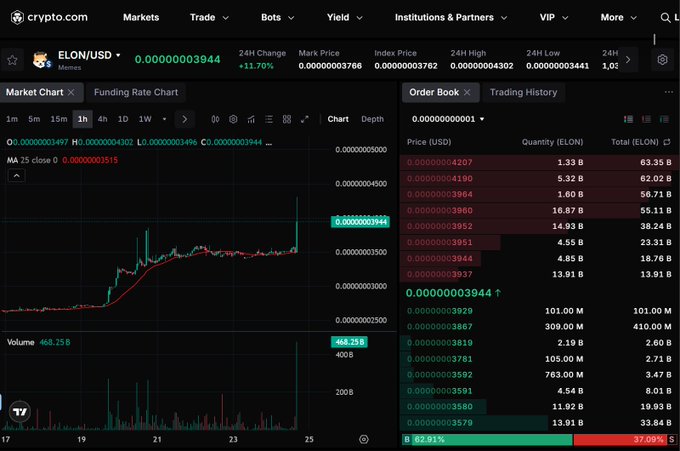Expand chart to fullscreen
The image size is (680, 451).
pyautogui.click(x=305, y=119)
